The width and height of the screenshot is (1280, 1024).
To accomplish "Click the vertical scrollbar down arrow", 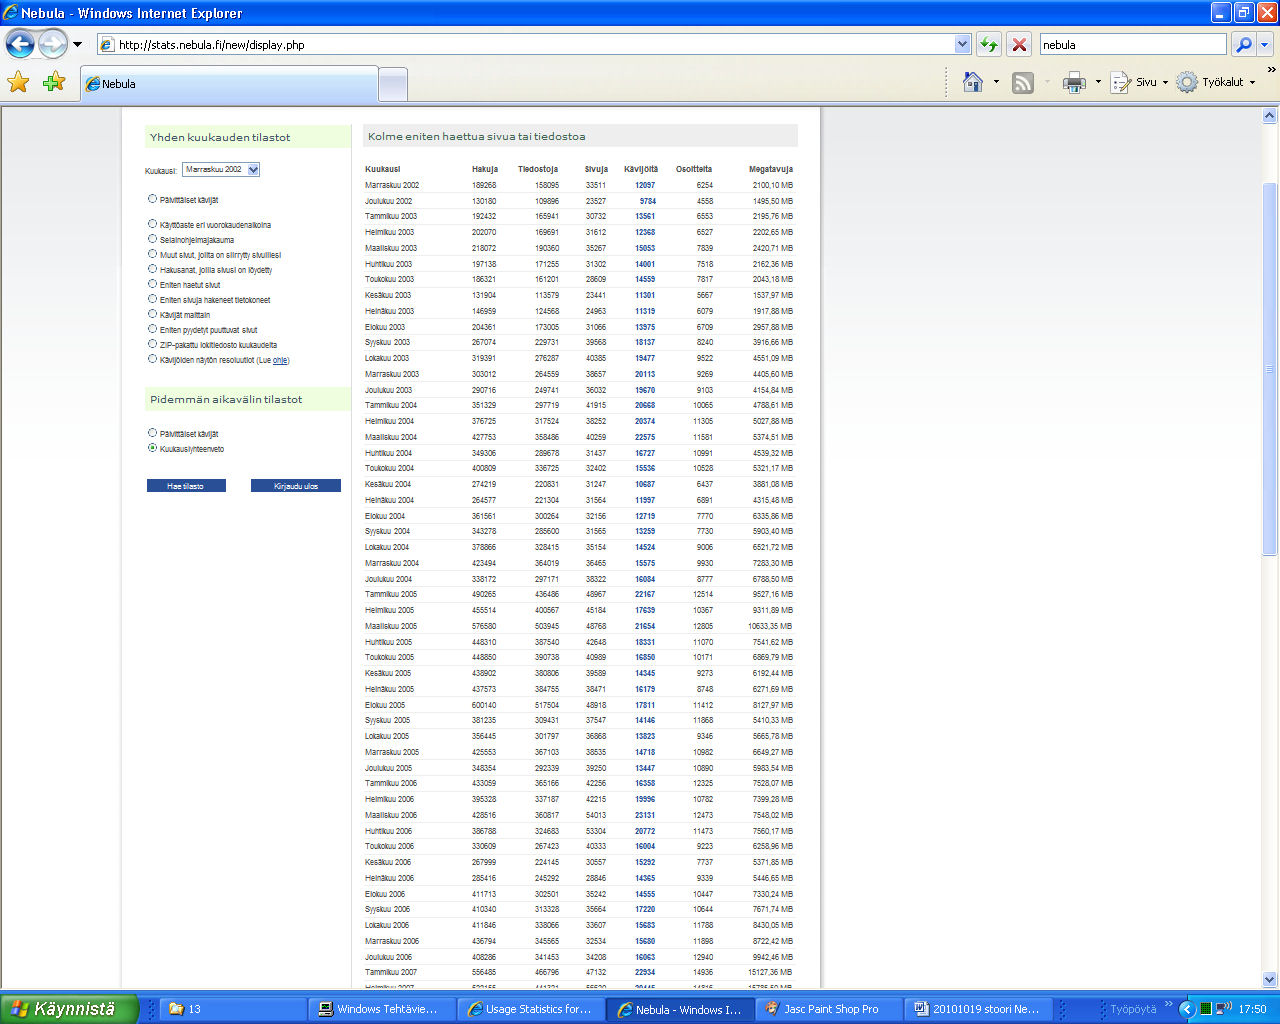I will click(x=1270, y=980).
